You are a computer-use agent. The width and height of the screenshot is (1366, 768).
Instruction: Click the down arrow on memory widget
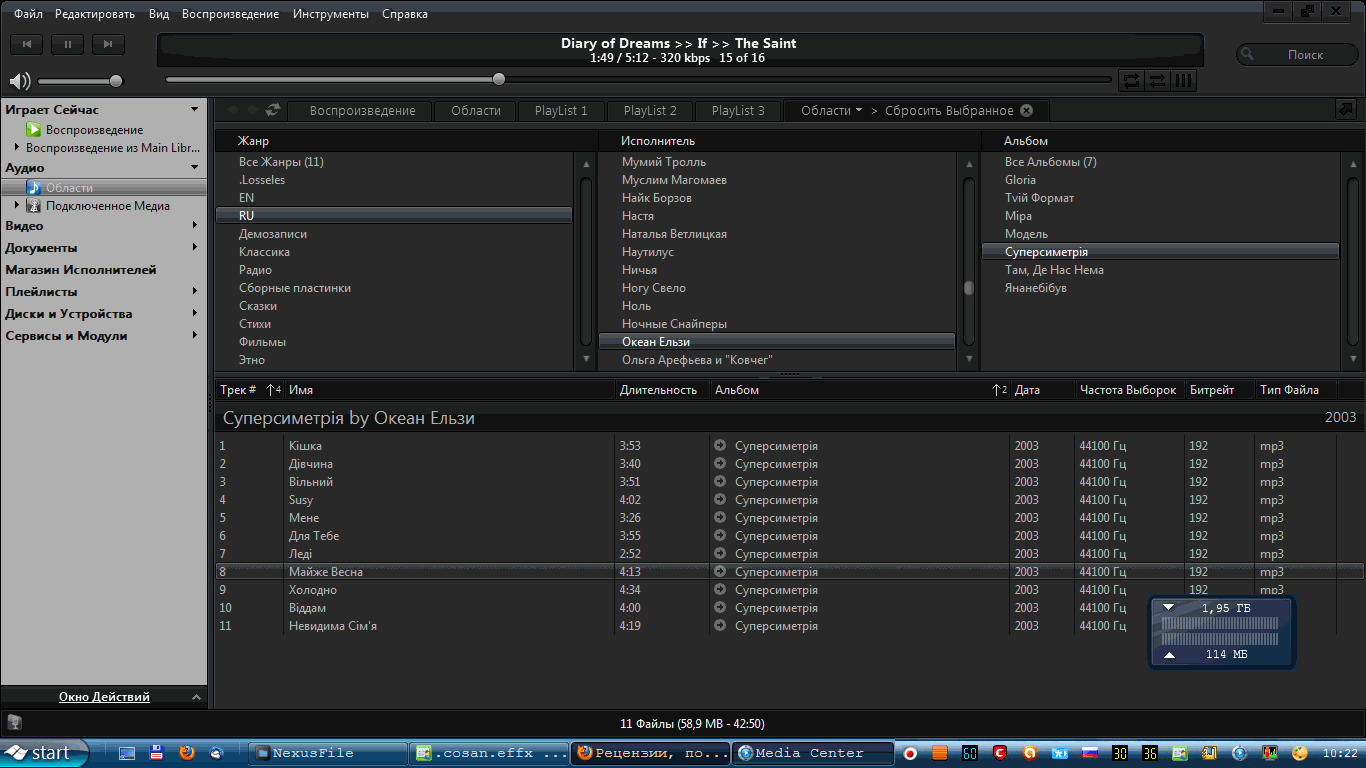pos(1168,607)
